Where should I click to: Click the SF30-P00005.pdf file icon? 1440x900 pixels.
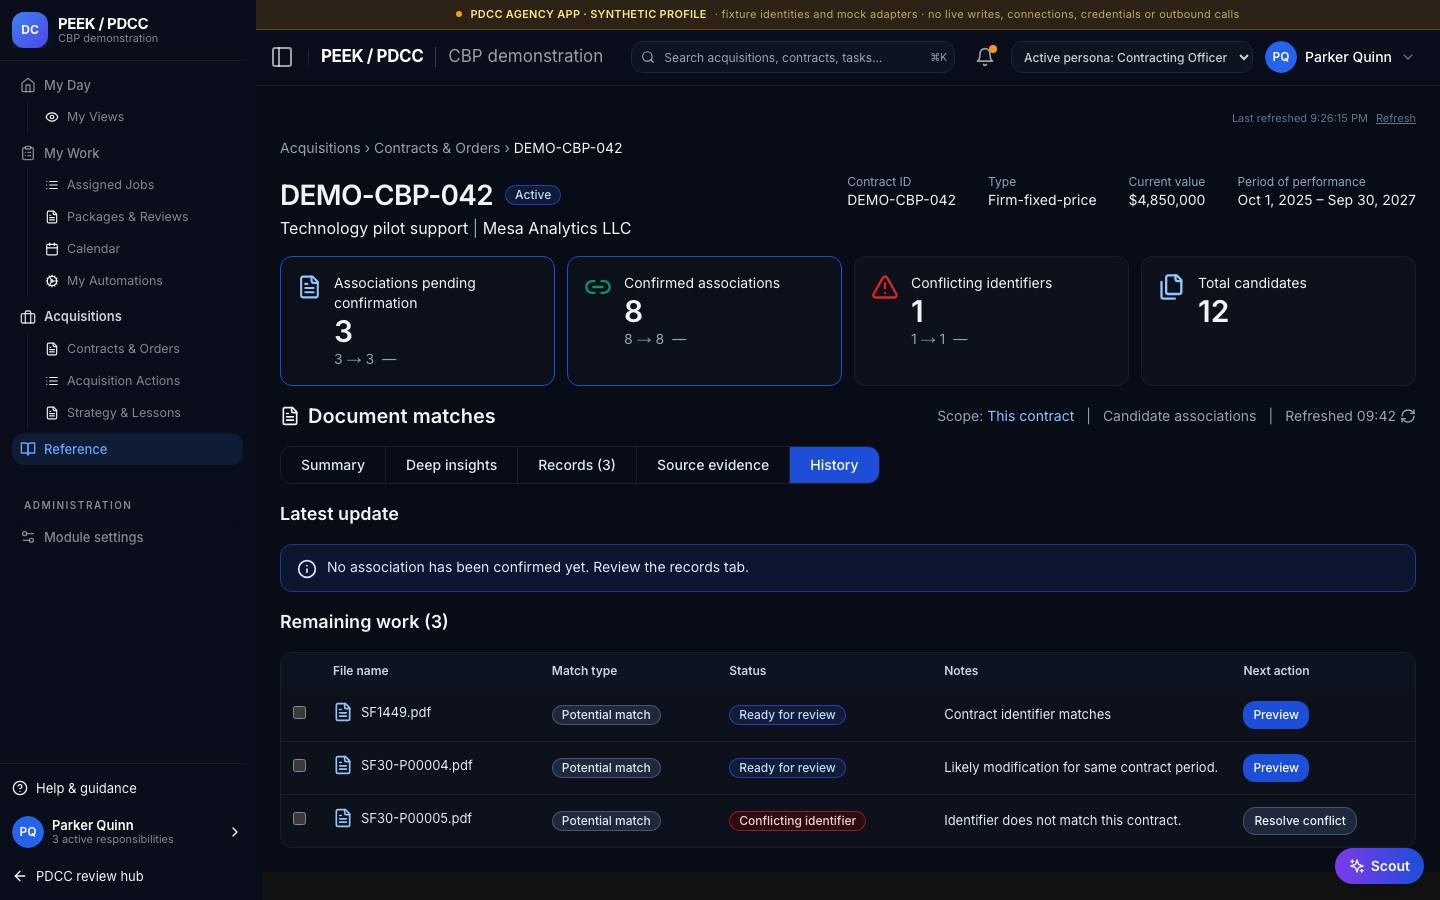coord(342,818)
